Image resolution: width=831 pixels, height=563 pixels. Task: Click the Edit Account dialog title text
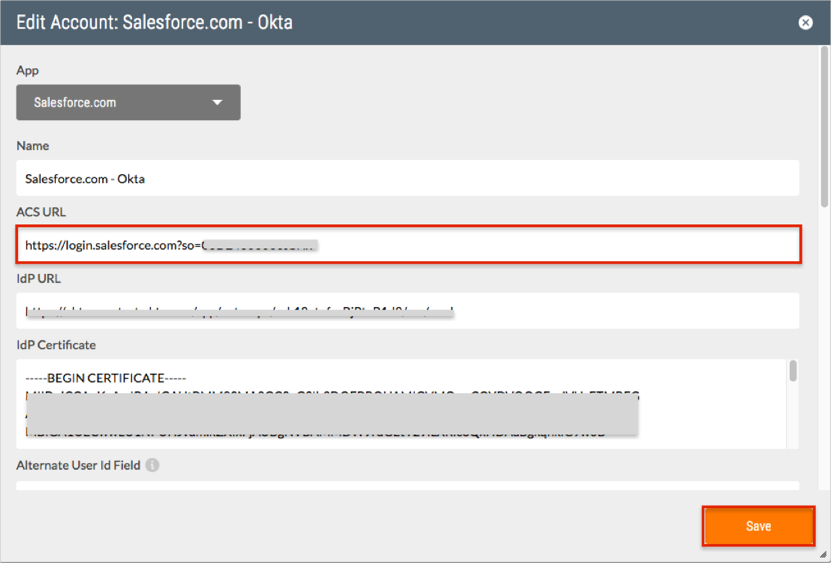pyautogui.click(x=154, y=21)
